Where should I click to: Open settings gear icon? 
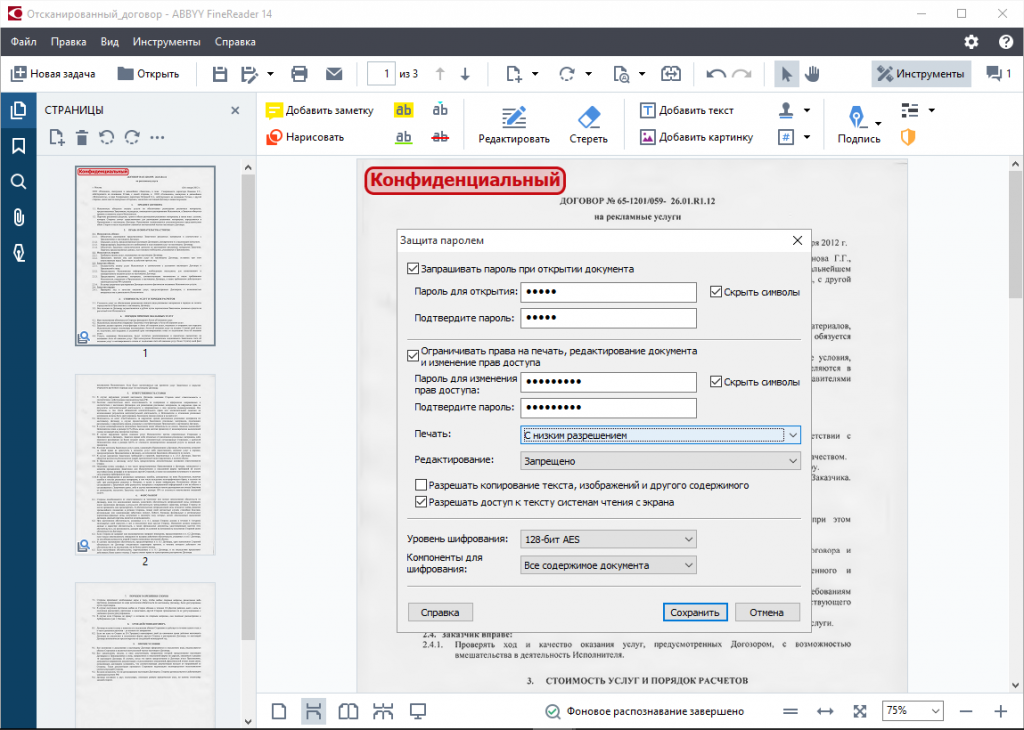[x=971, y=42]
